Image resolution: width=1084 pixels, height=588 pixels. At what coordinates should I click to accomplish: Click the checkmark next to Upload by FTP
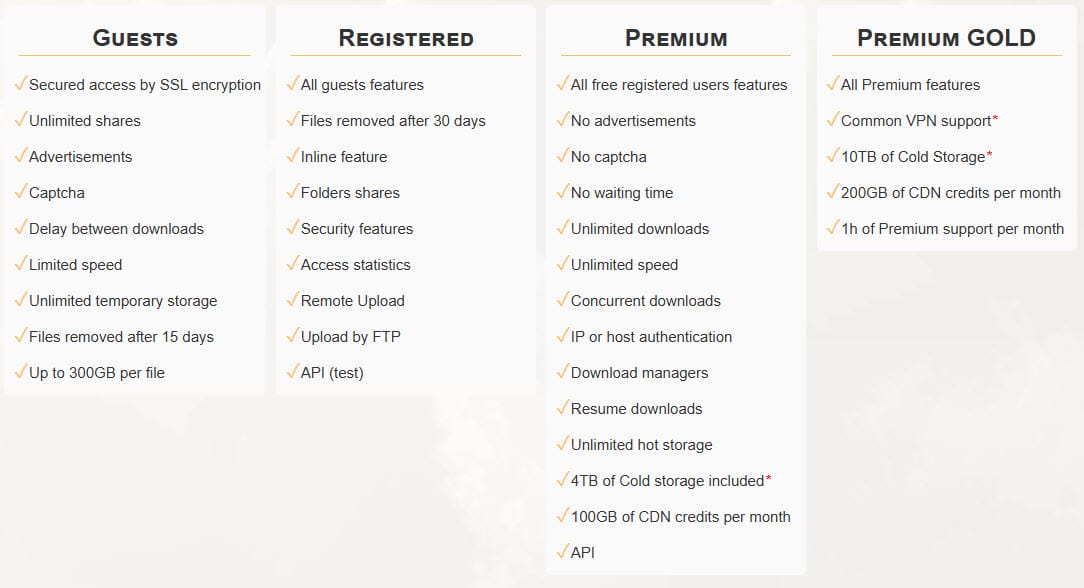pos(293,336)
